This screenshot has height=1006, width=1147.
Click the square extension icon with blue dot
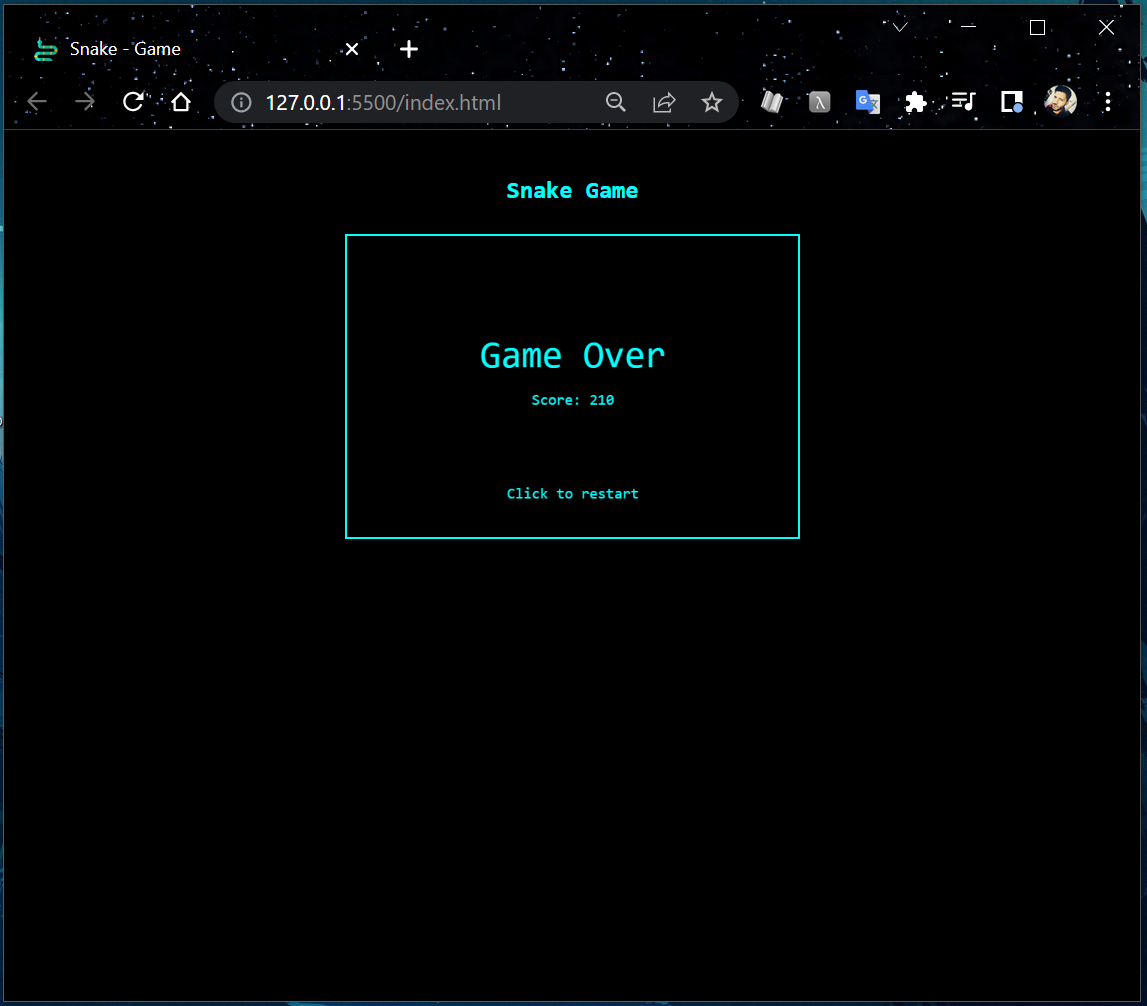coord(1011,101)
